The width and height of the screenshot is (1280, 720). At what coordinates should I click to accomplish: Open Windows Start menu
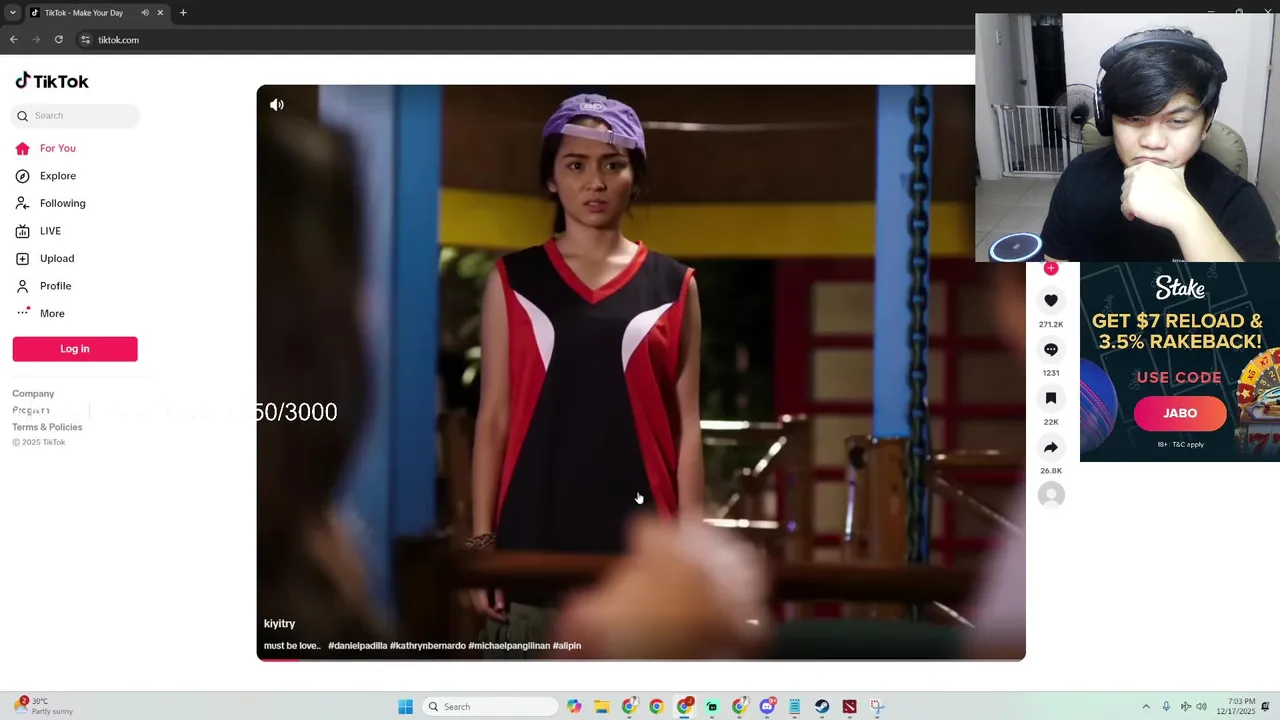pos(405,707)
